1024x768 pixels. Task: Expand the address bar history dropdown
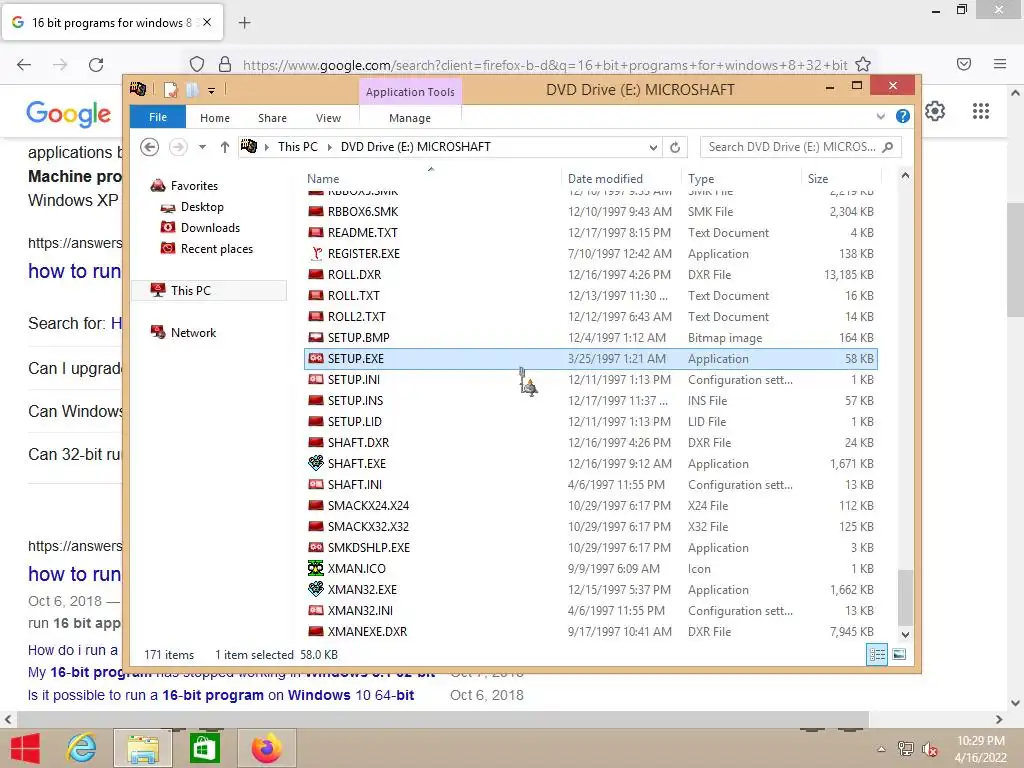[x=653, y=148]
